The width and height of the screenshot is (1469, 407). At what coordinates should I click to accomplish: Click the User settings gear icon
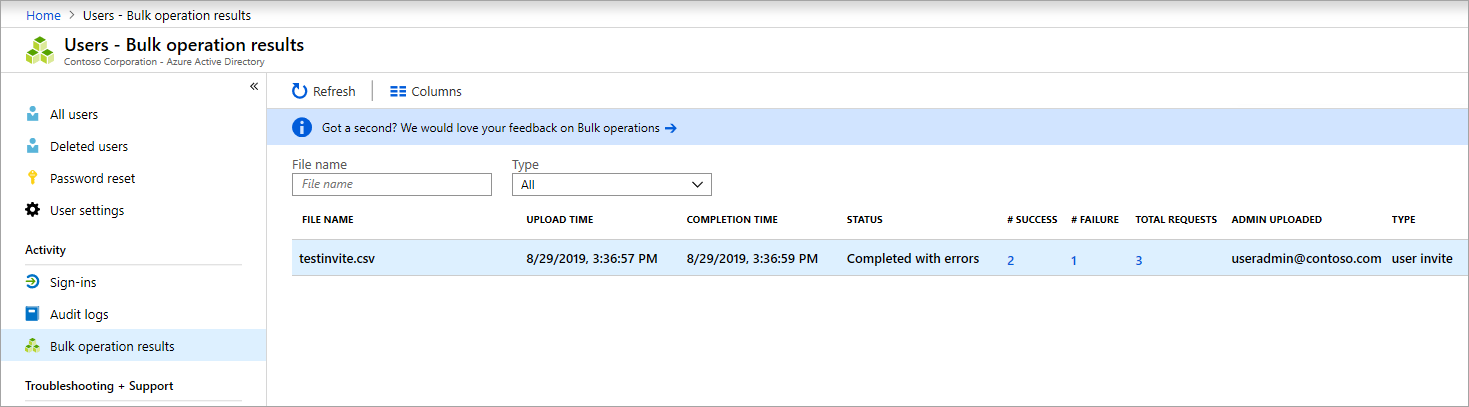point(33,210)
